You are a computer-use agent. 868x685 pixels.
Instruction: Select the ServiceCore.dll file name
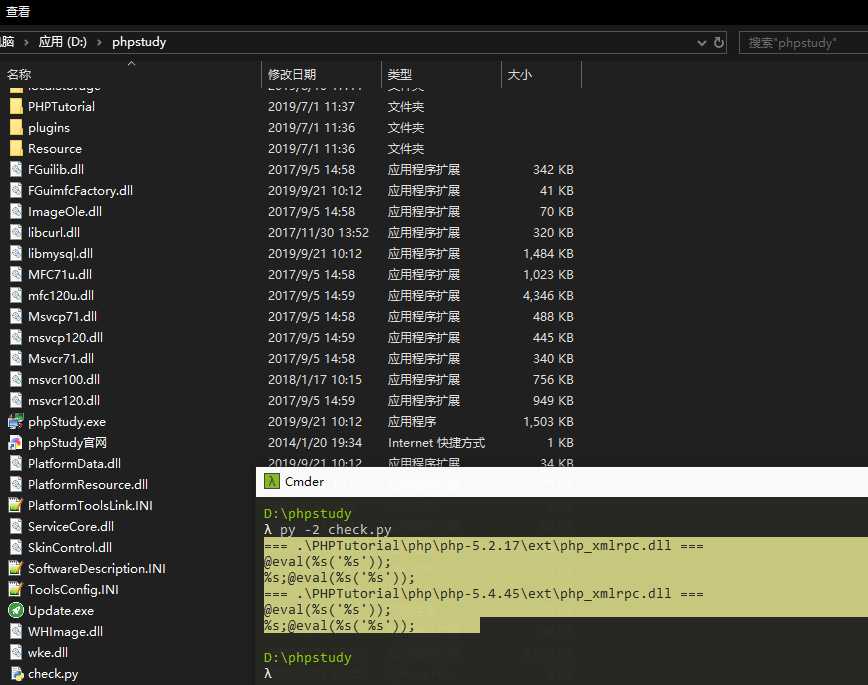71,527
